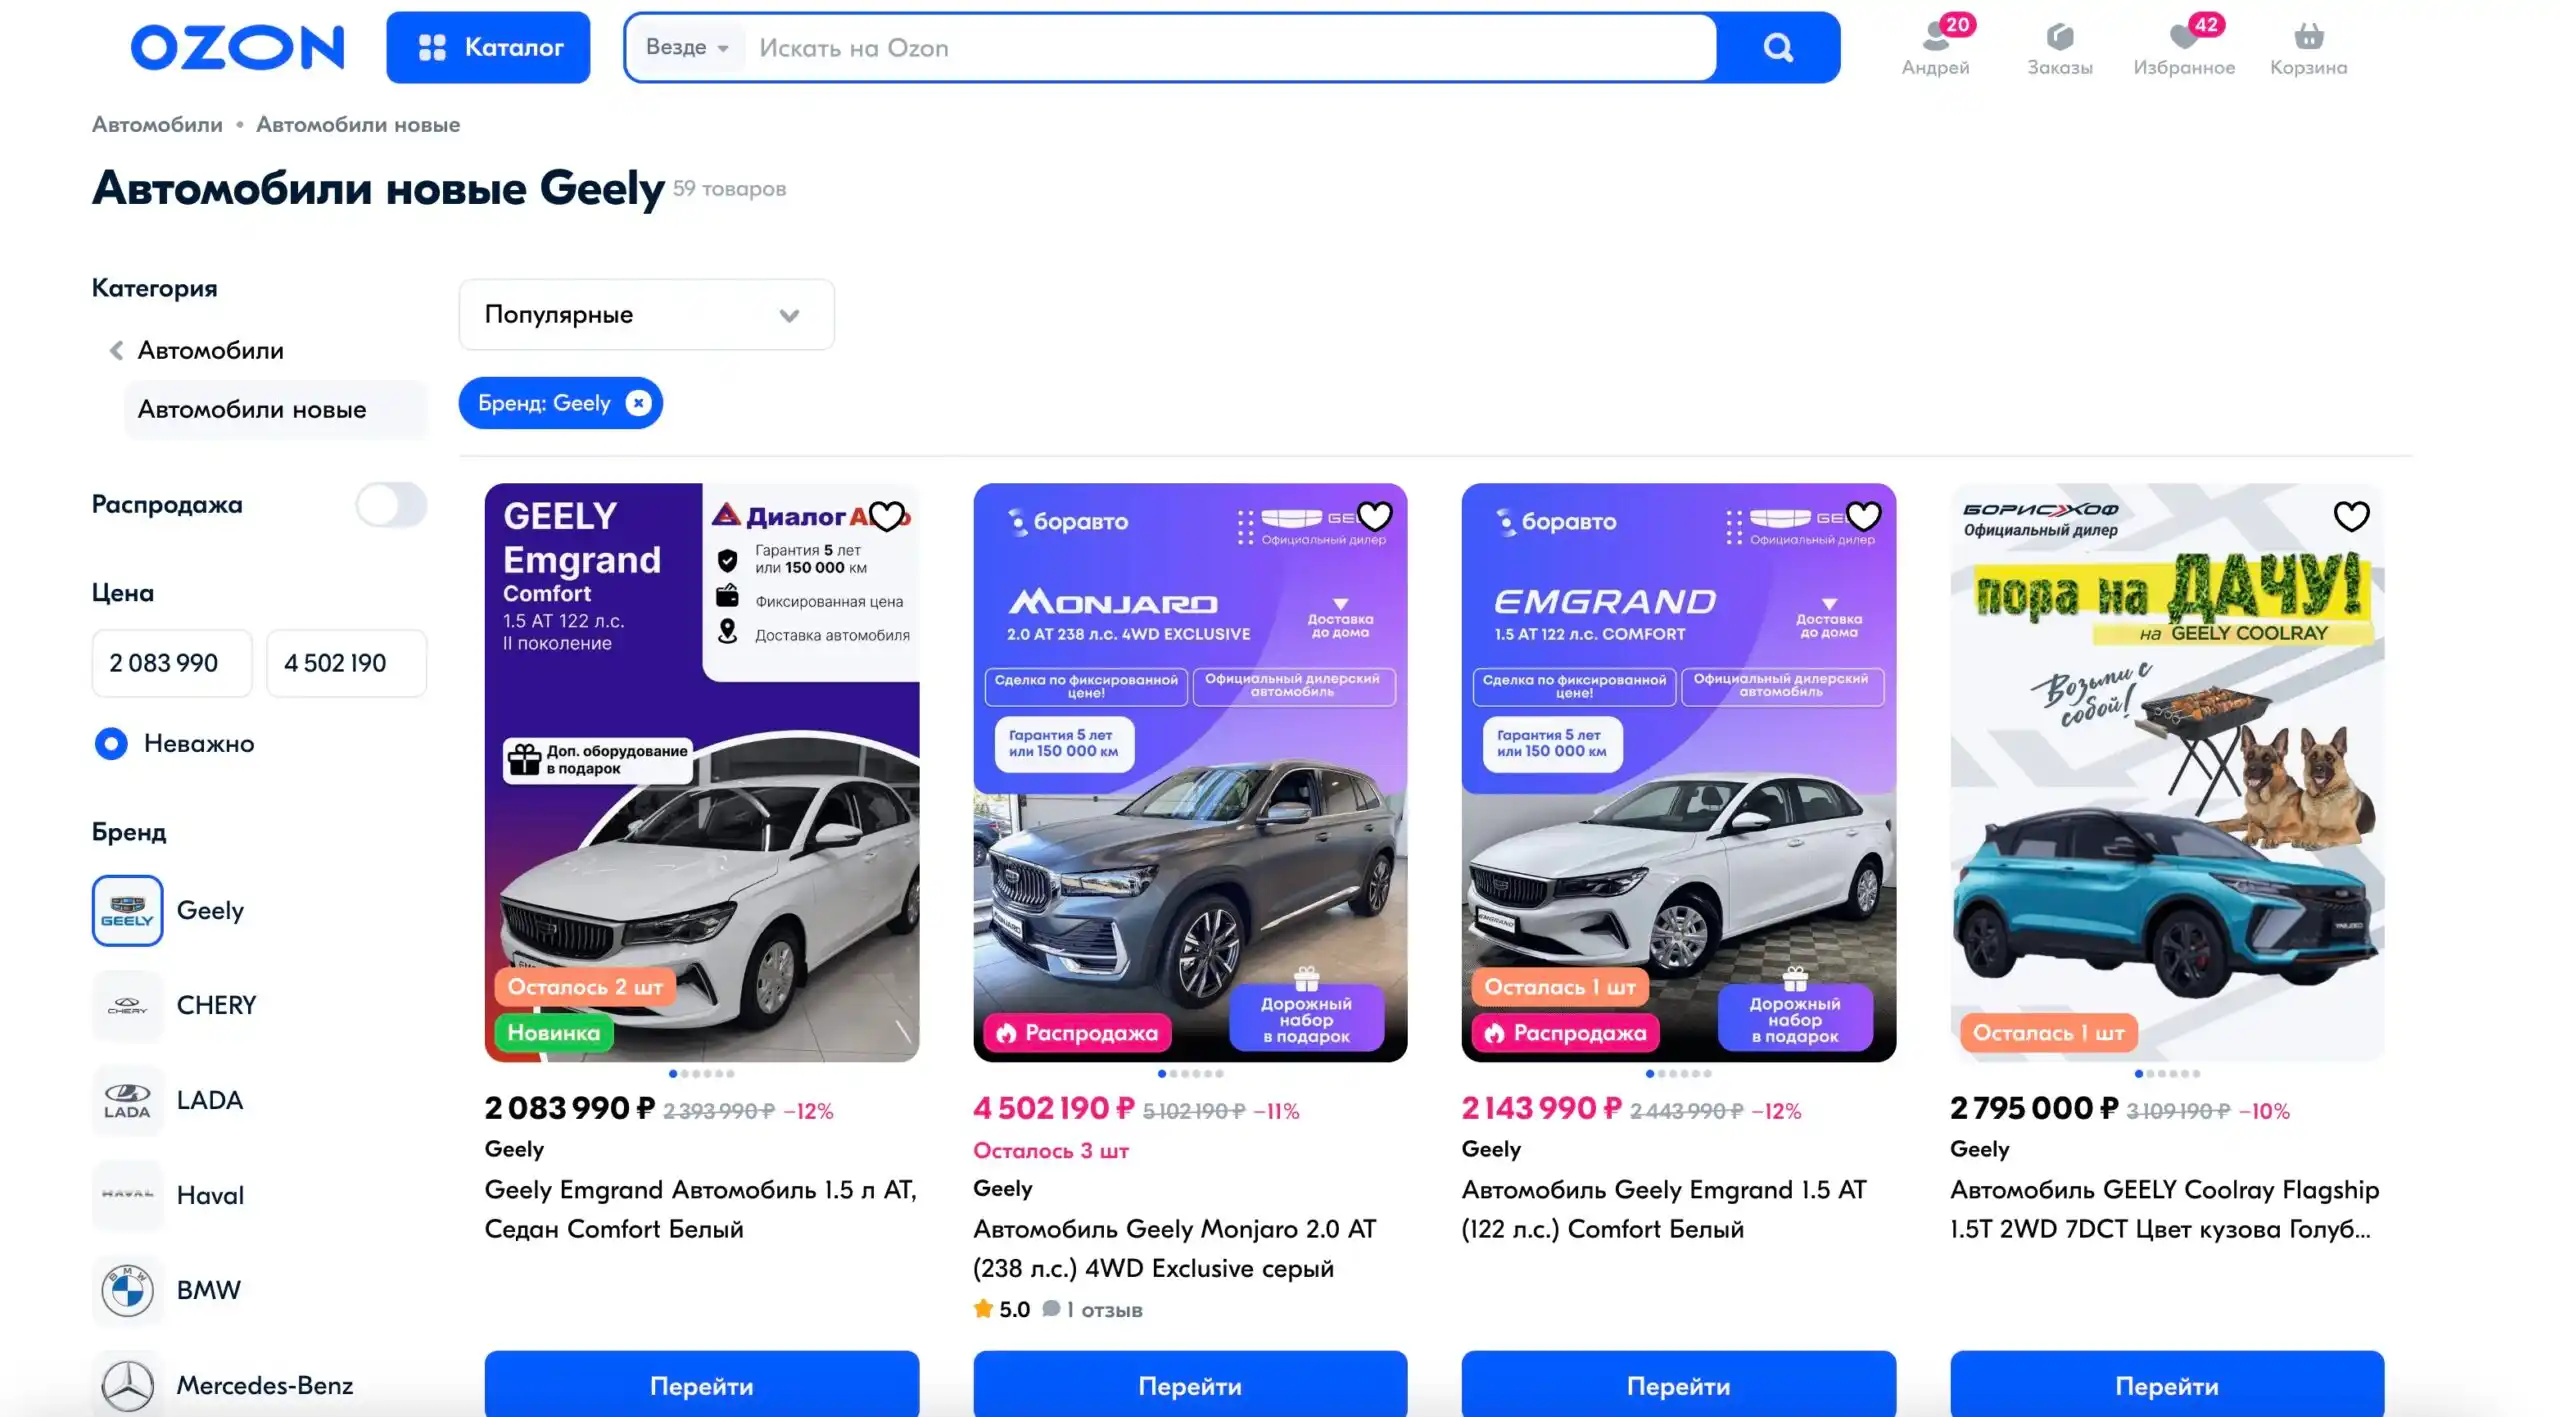Go back to the Автомобили category
This screenshot has height=1417, width=2560.
coord(198,350)
